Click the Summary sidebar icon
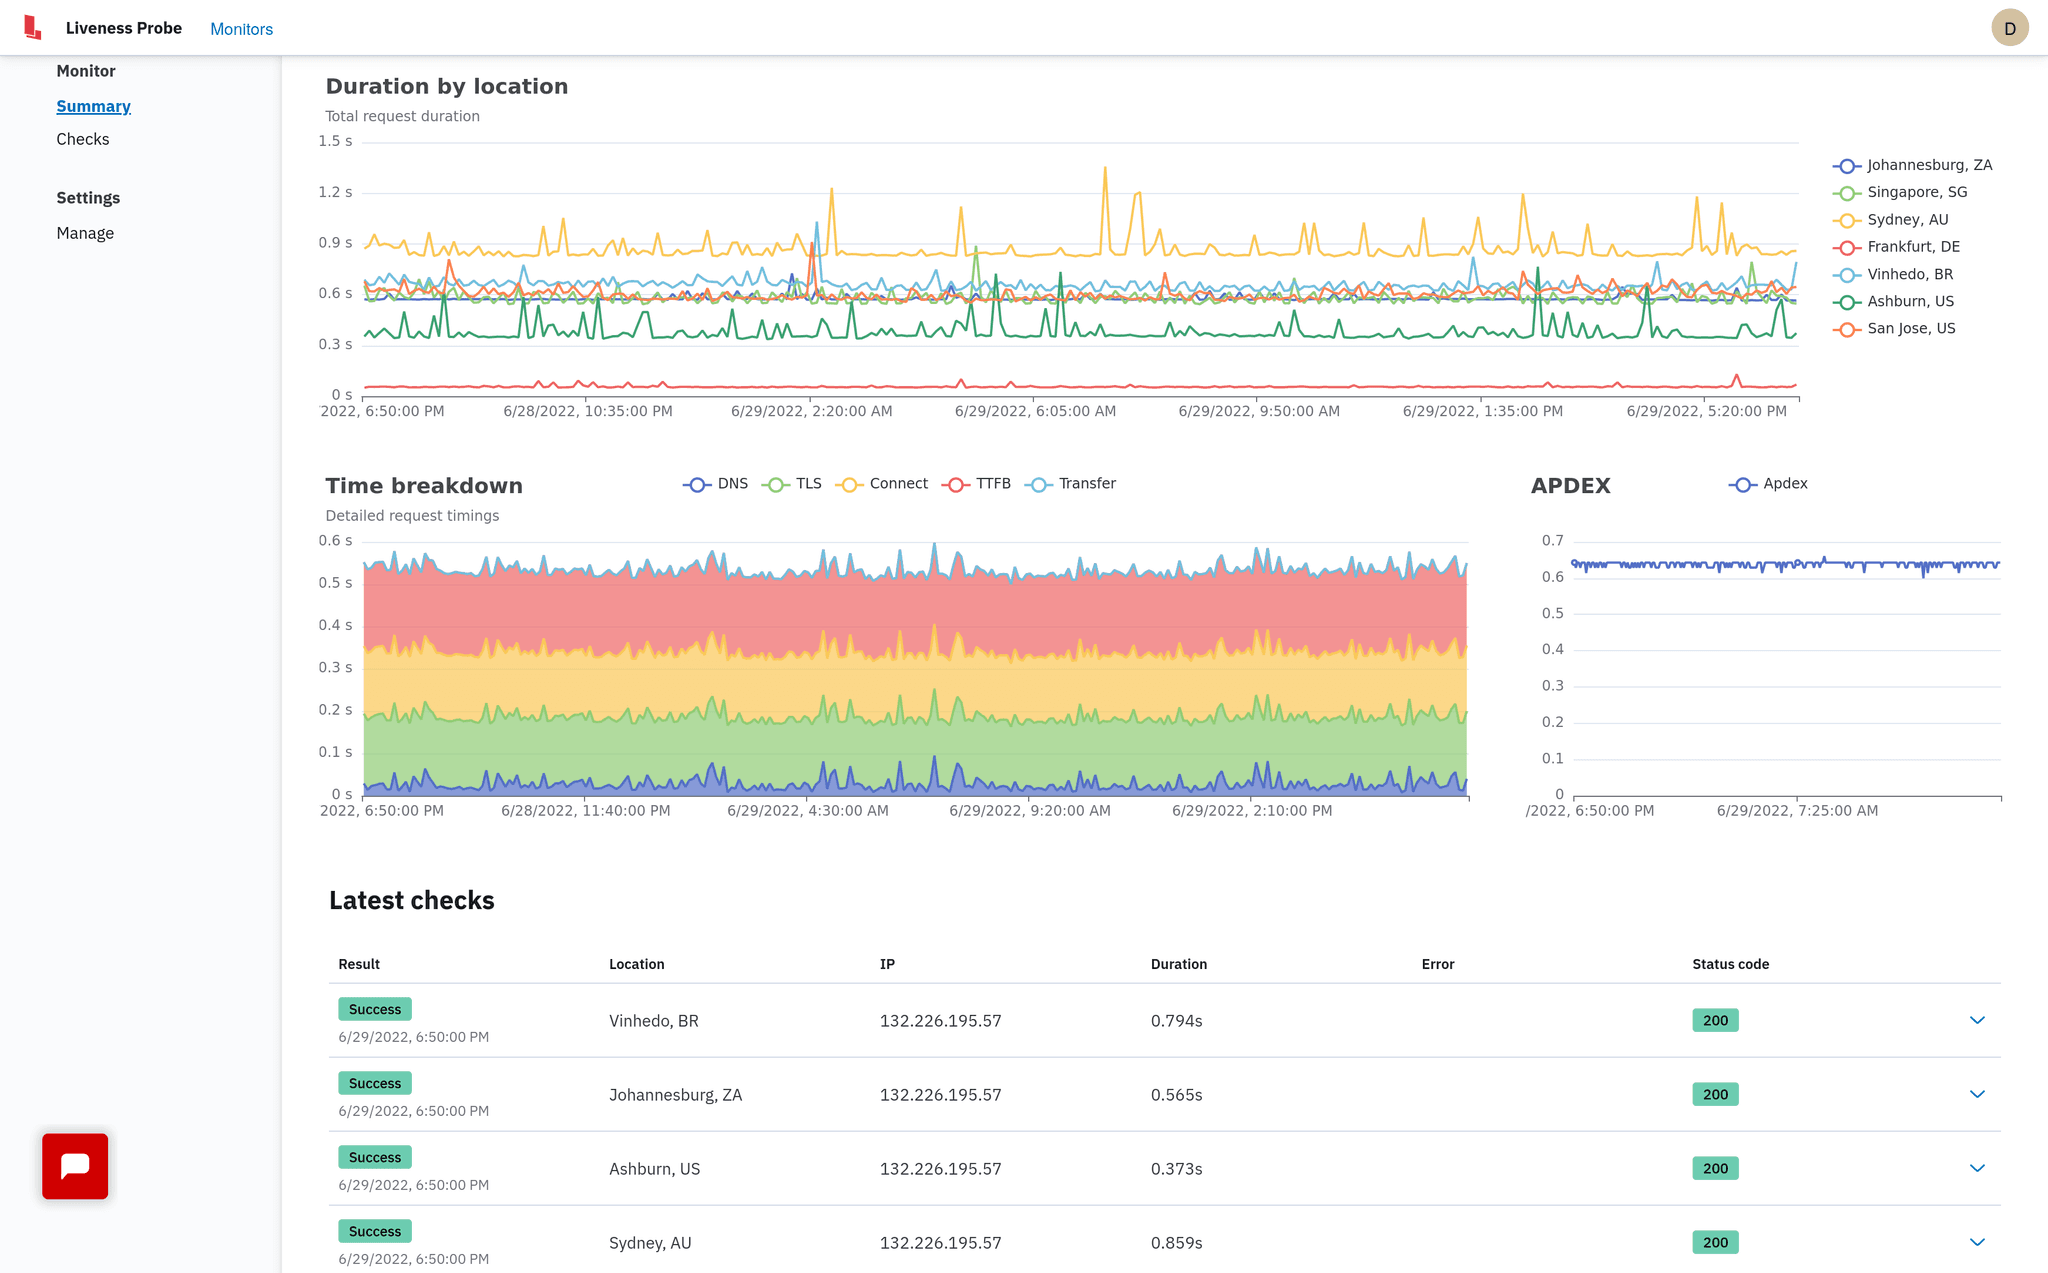The width and height of the screenshot is (2048, 1273). pos(94,106)
